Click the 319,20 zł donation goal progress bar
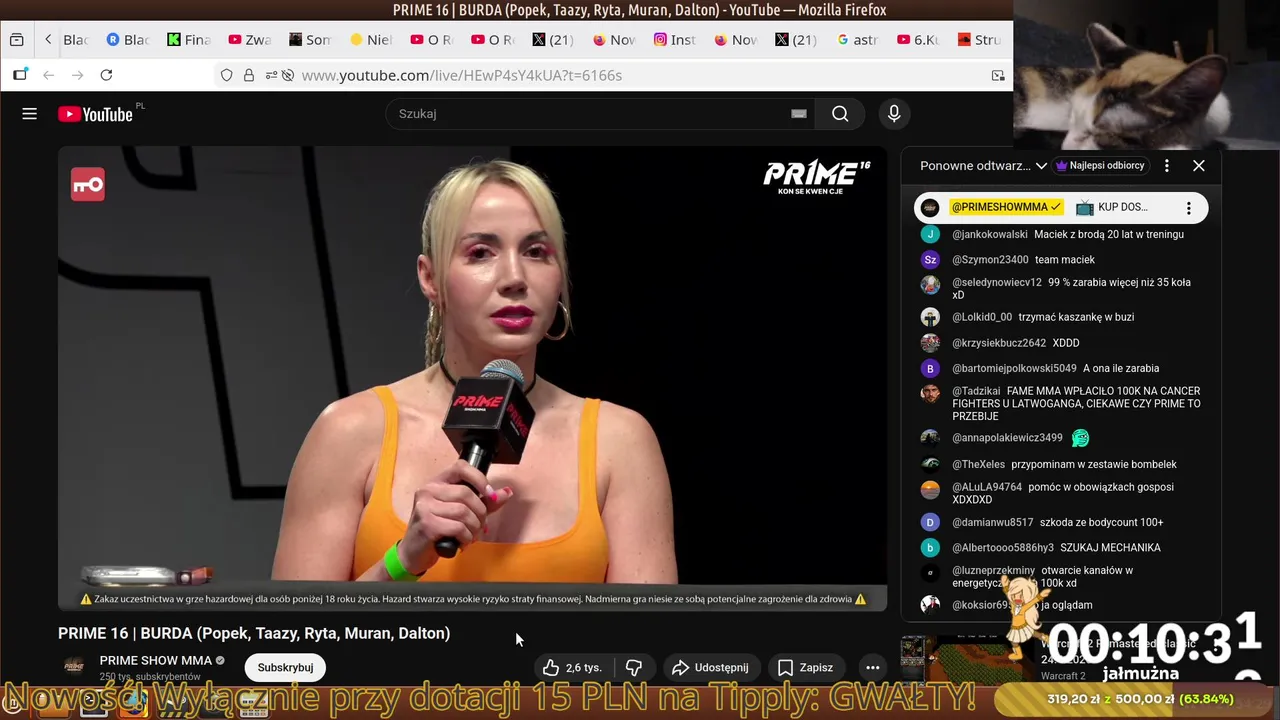 [x=1138, y=699]
